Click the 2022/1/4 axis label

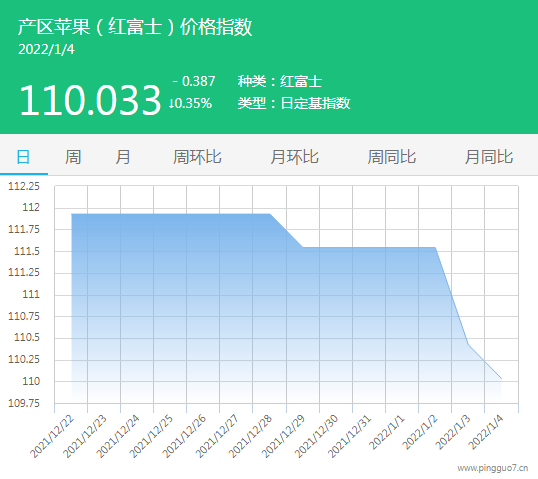[x=486, y=432]
